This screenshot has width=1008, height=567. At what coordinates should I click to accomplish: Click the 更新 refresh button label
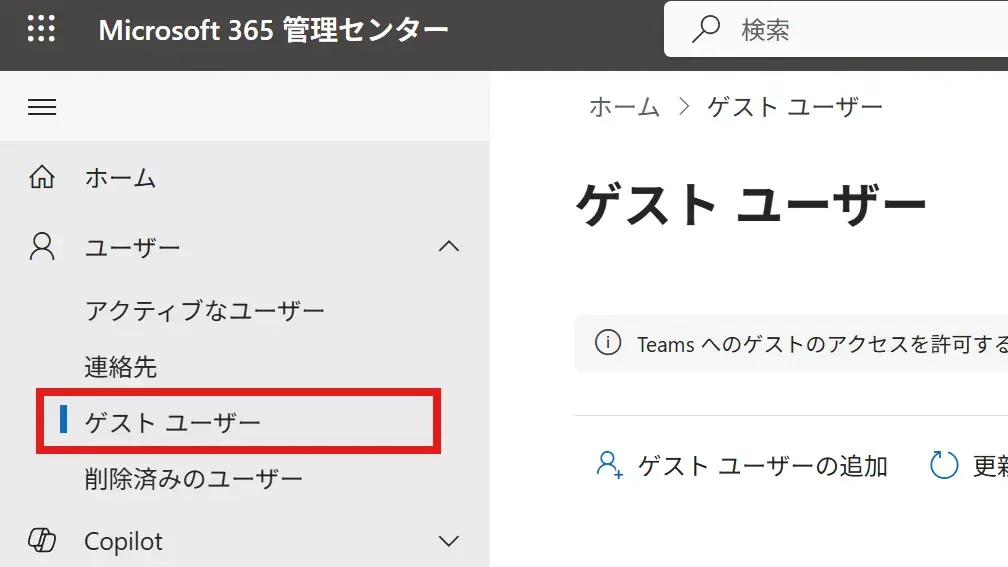click(990, 465)
